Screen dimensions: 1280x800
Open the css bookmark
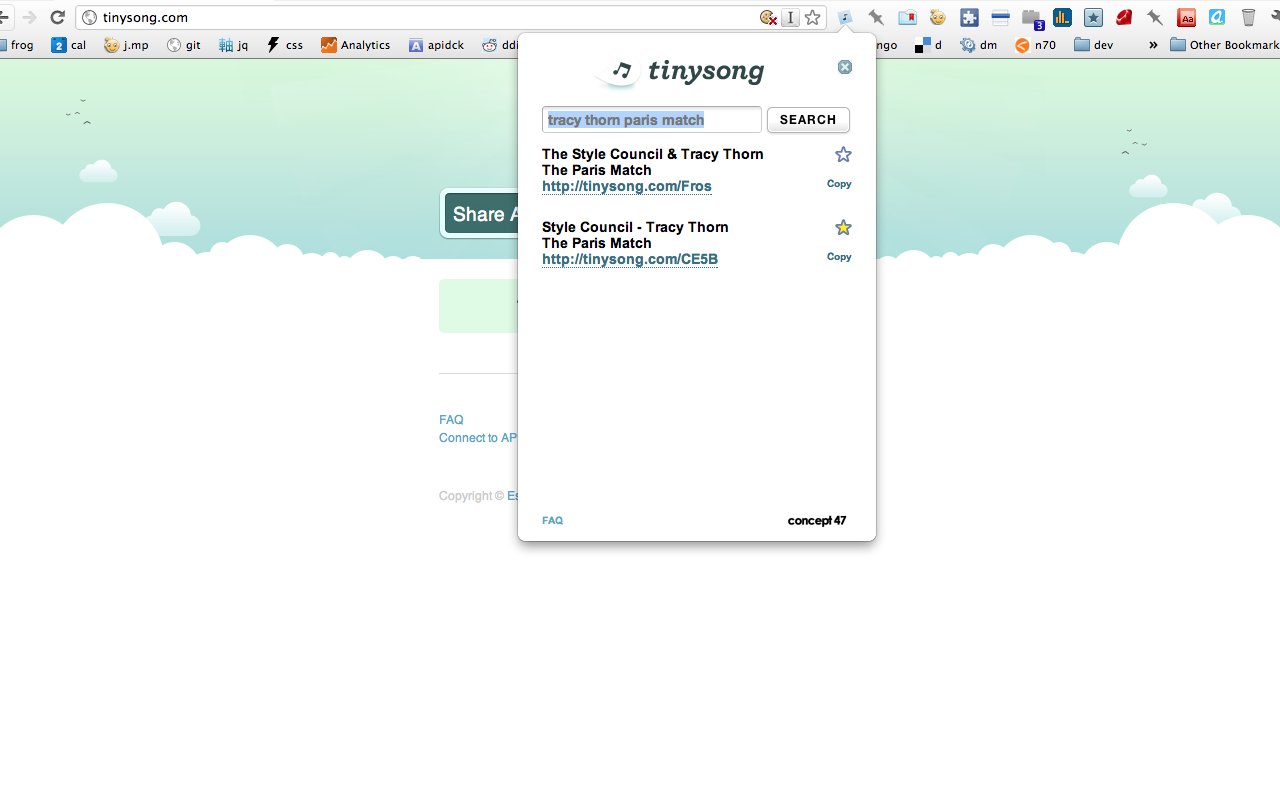point(285,45)
